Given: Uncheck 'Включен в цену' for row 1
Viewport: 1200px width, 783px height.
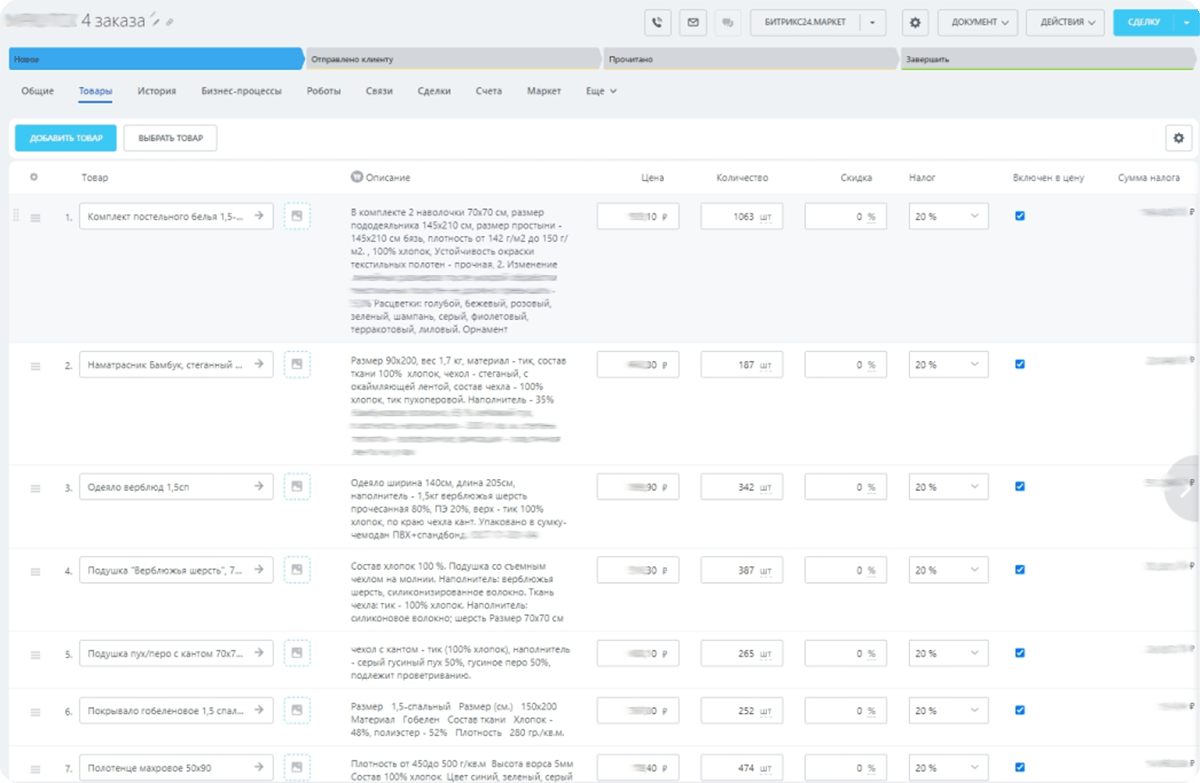Looking at the screenshot, I should tap(1020, 216).
